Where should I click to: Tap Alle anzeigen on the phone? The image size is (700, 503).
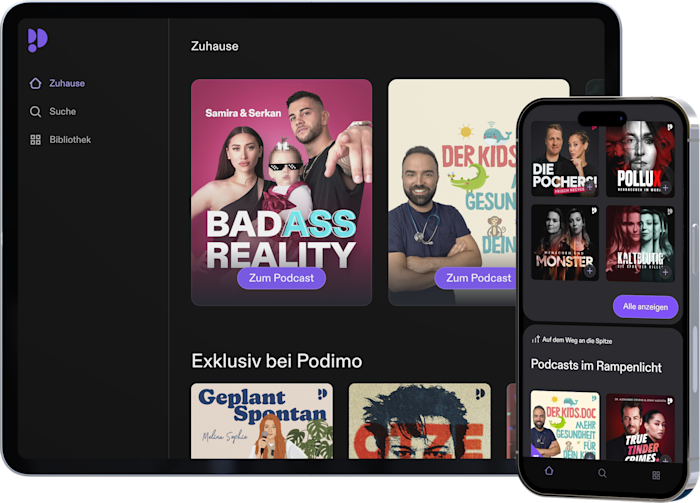646,307
